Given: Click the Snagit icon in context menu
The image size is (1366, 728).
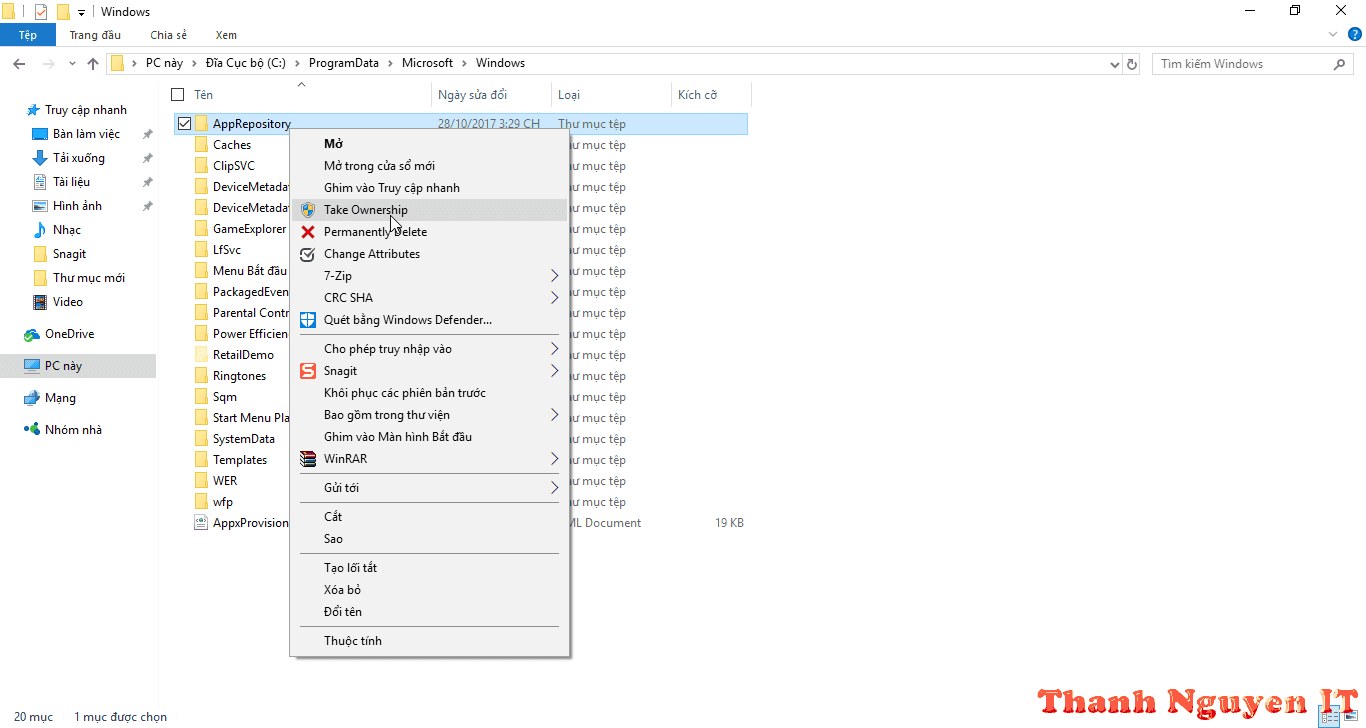Looking at the screenshot, I should point(308,371).
